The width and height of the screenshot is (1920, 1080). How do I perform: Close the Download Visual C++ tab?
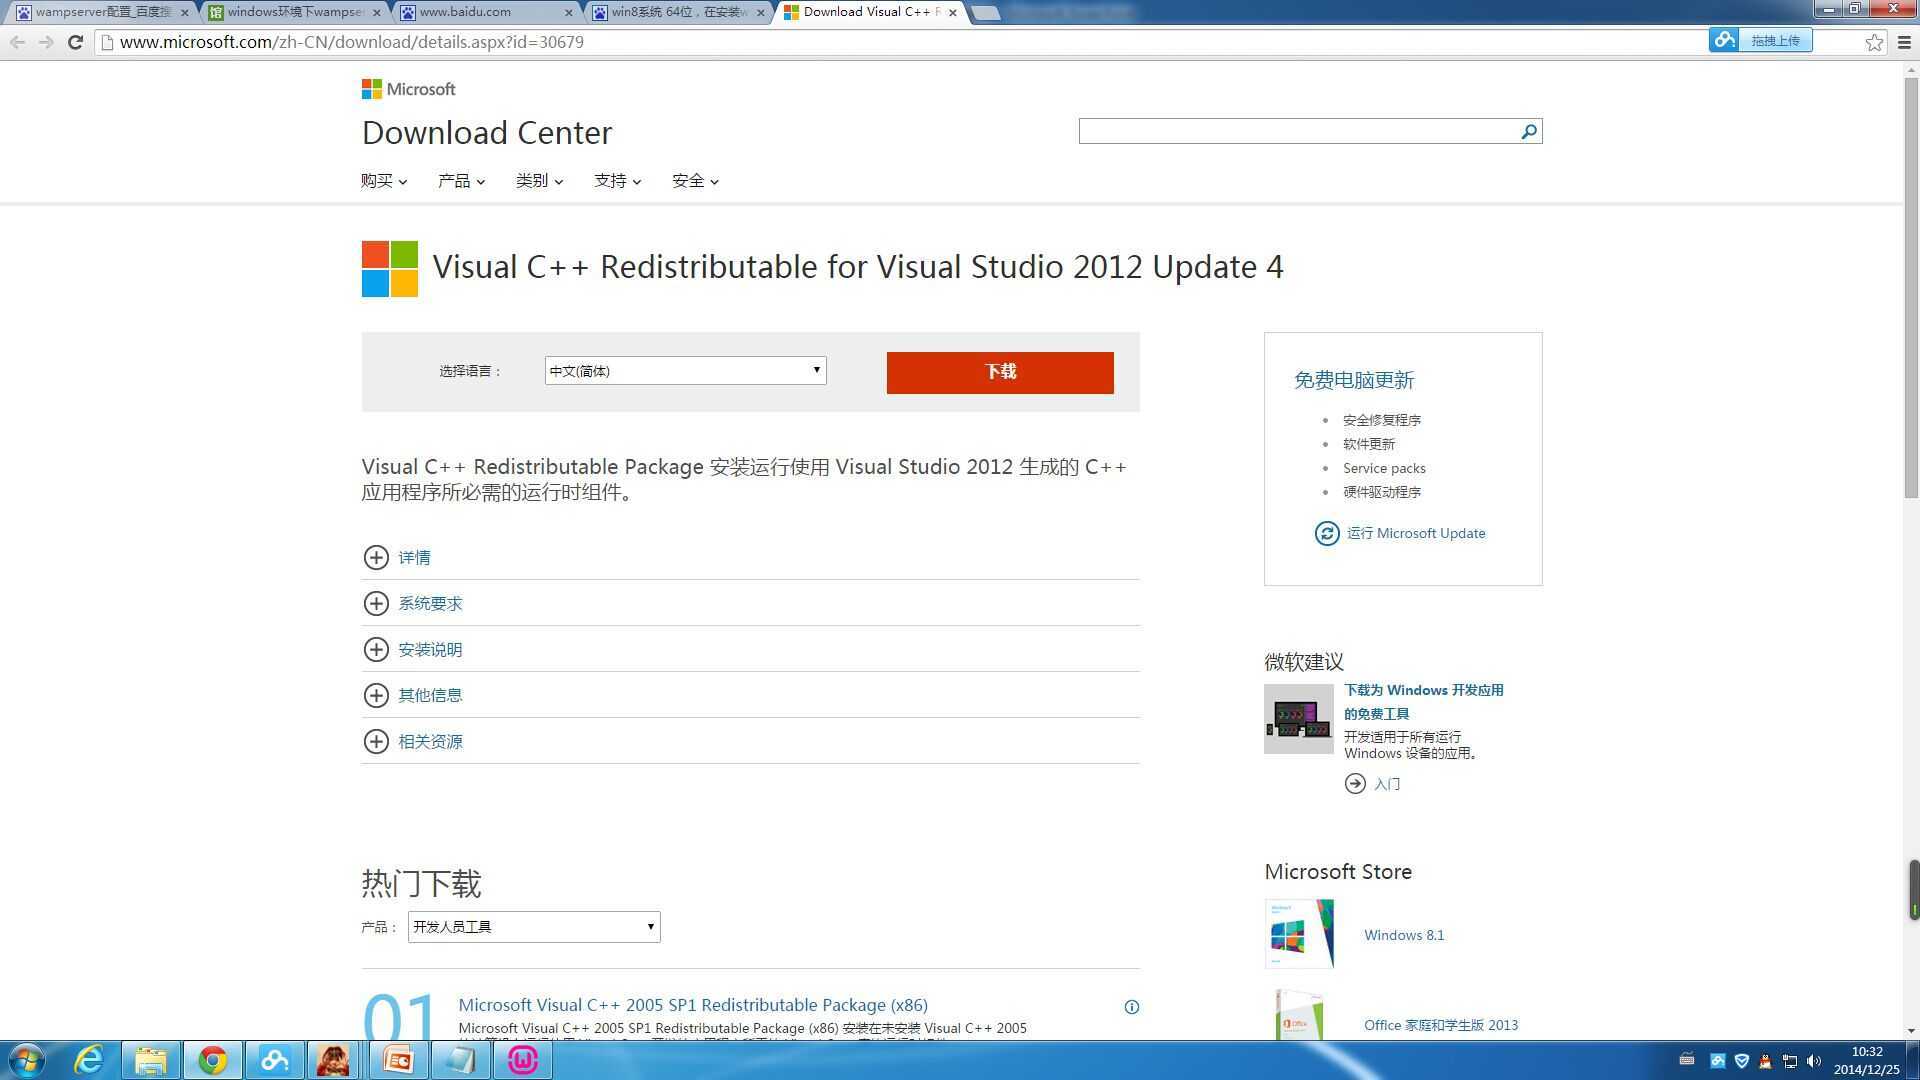[x=953, y=12]
